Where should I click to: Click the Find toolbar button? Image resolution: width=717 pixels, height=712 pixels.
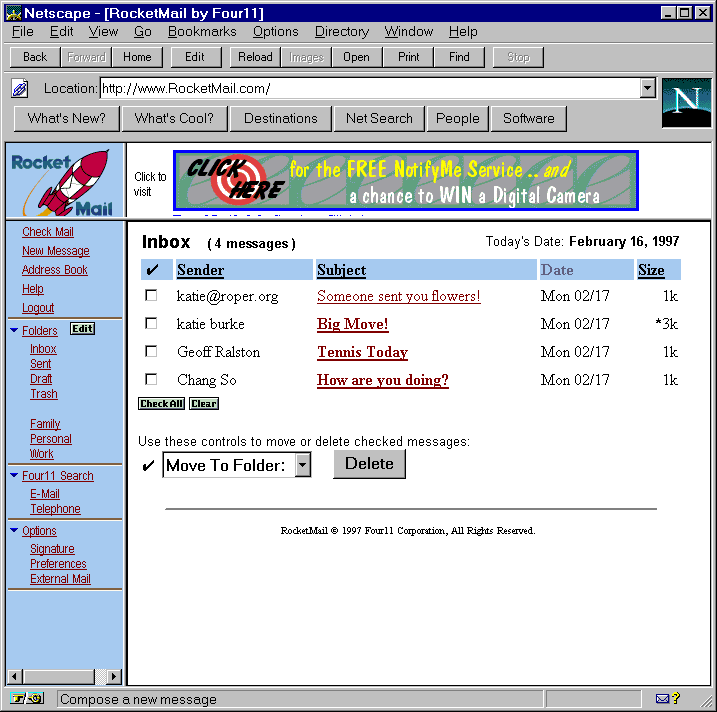click(459, 57)
